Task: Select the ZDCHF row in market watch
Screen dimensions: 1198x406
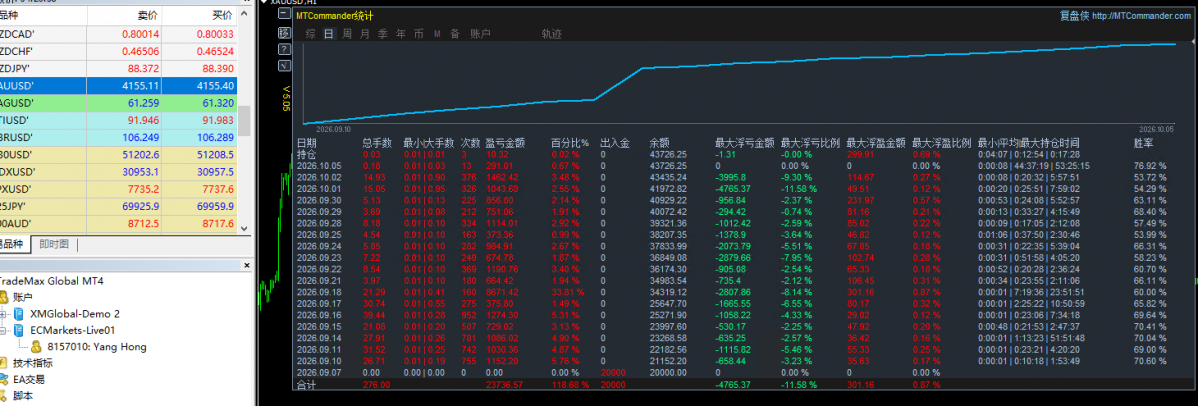Action: (x=118, y=51)
